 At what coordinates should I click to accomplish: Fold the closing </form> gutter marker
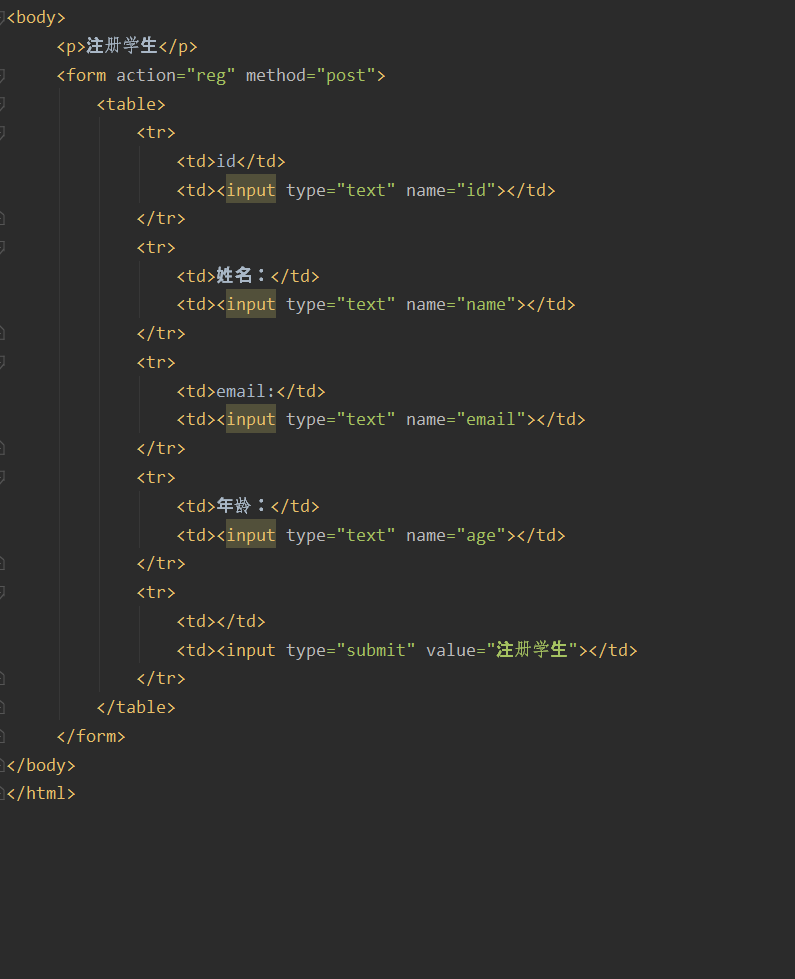click(x=2, y=736)
